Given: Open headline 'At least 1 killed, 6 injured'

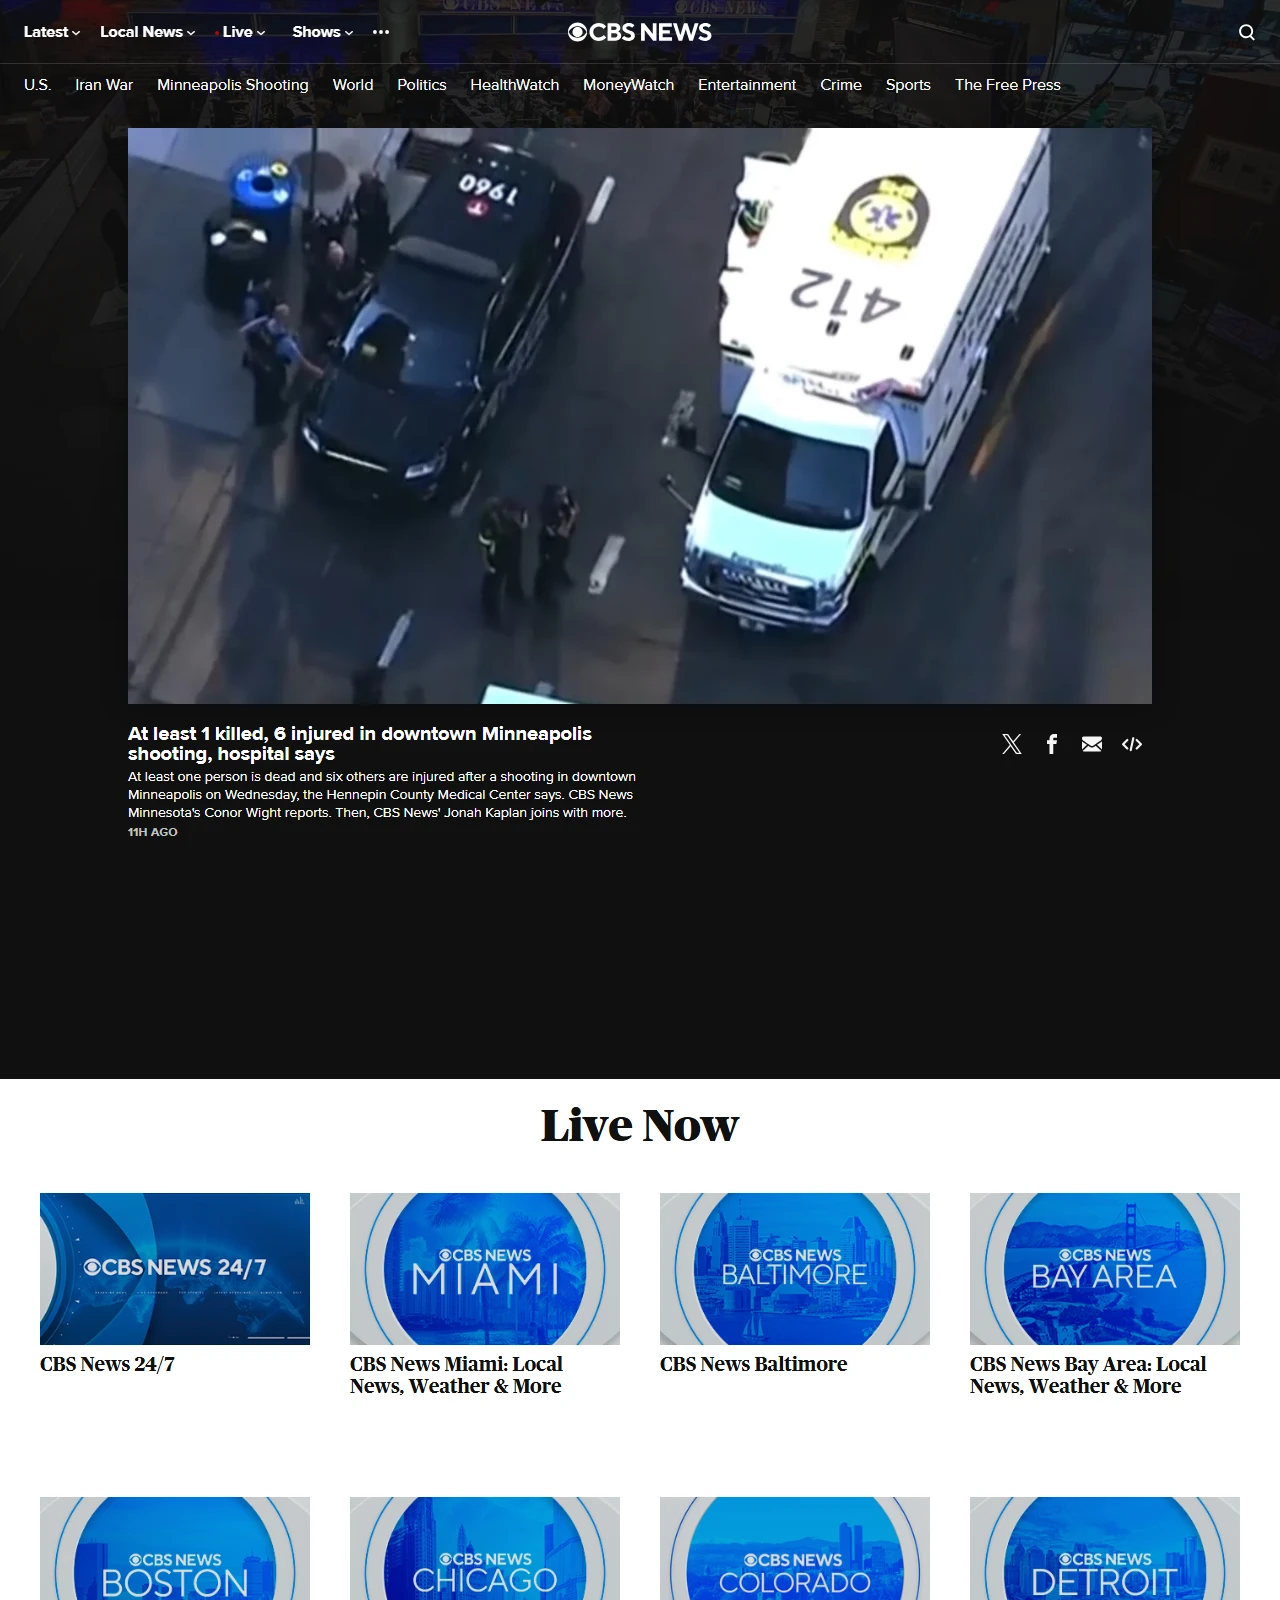Looking at the screenshot, I should pos(360,744).
